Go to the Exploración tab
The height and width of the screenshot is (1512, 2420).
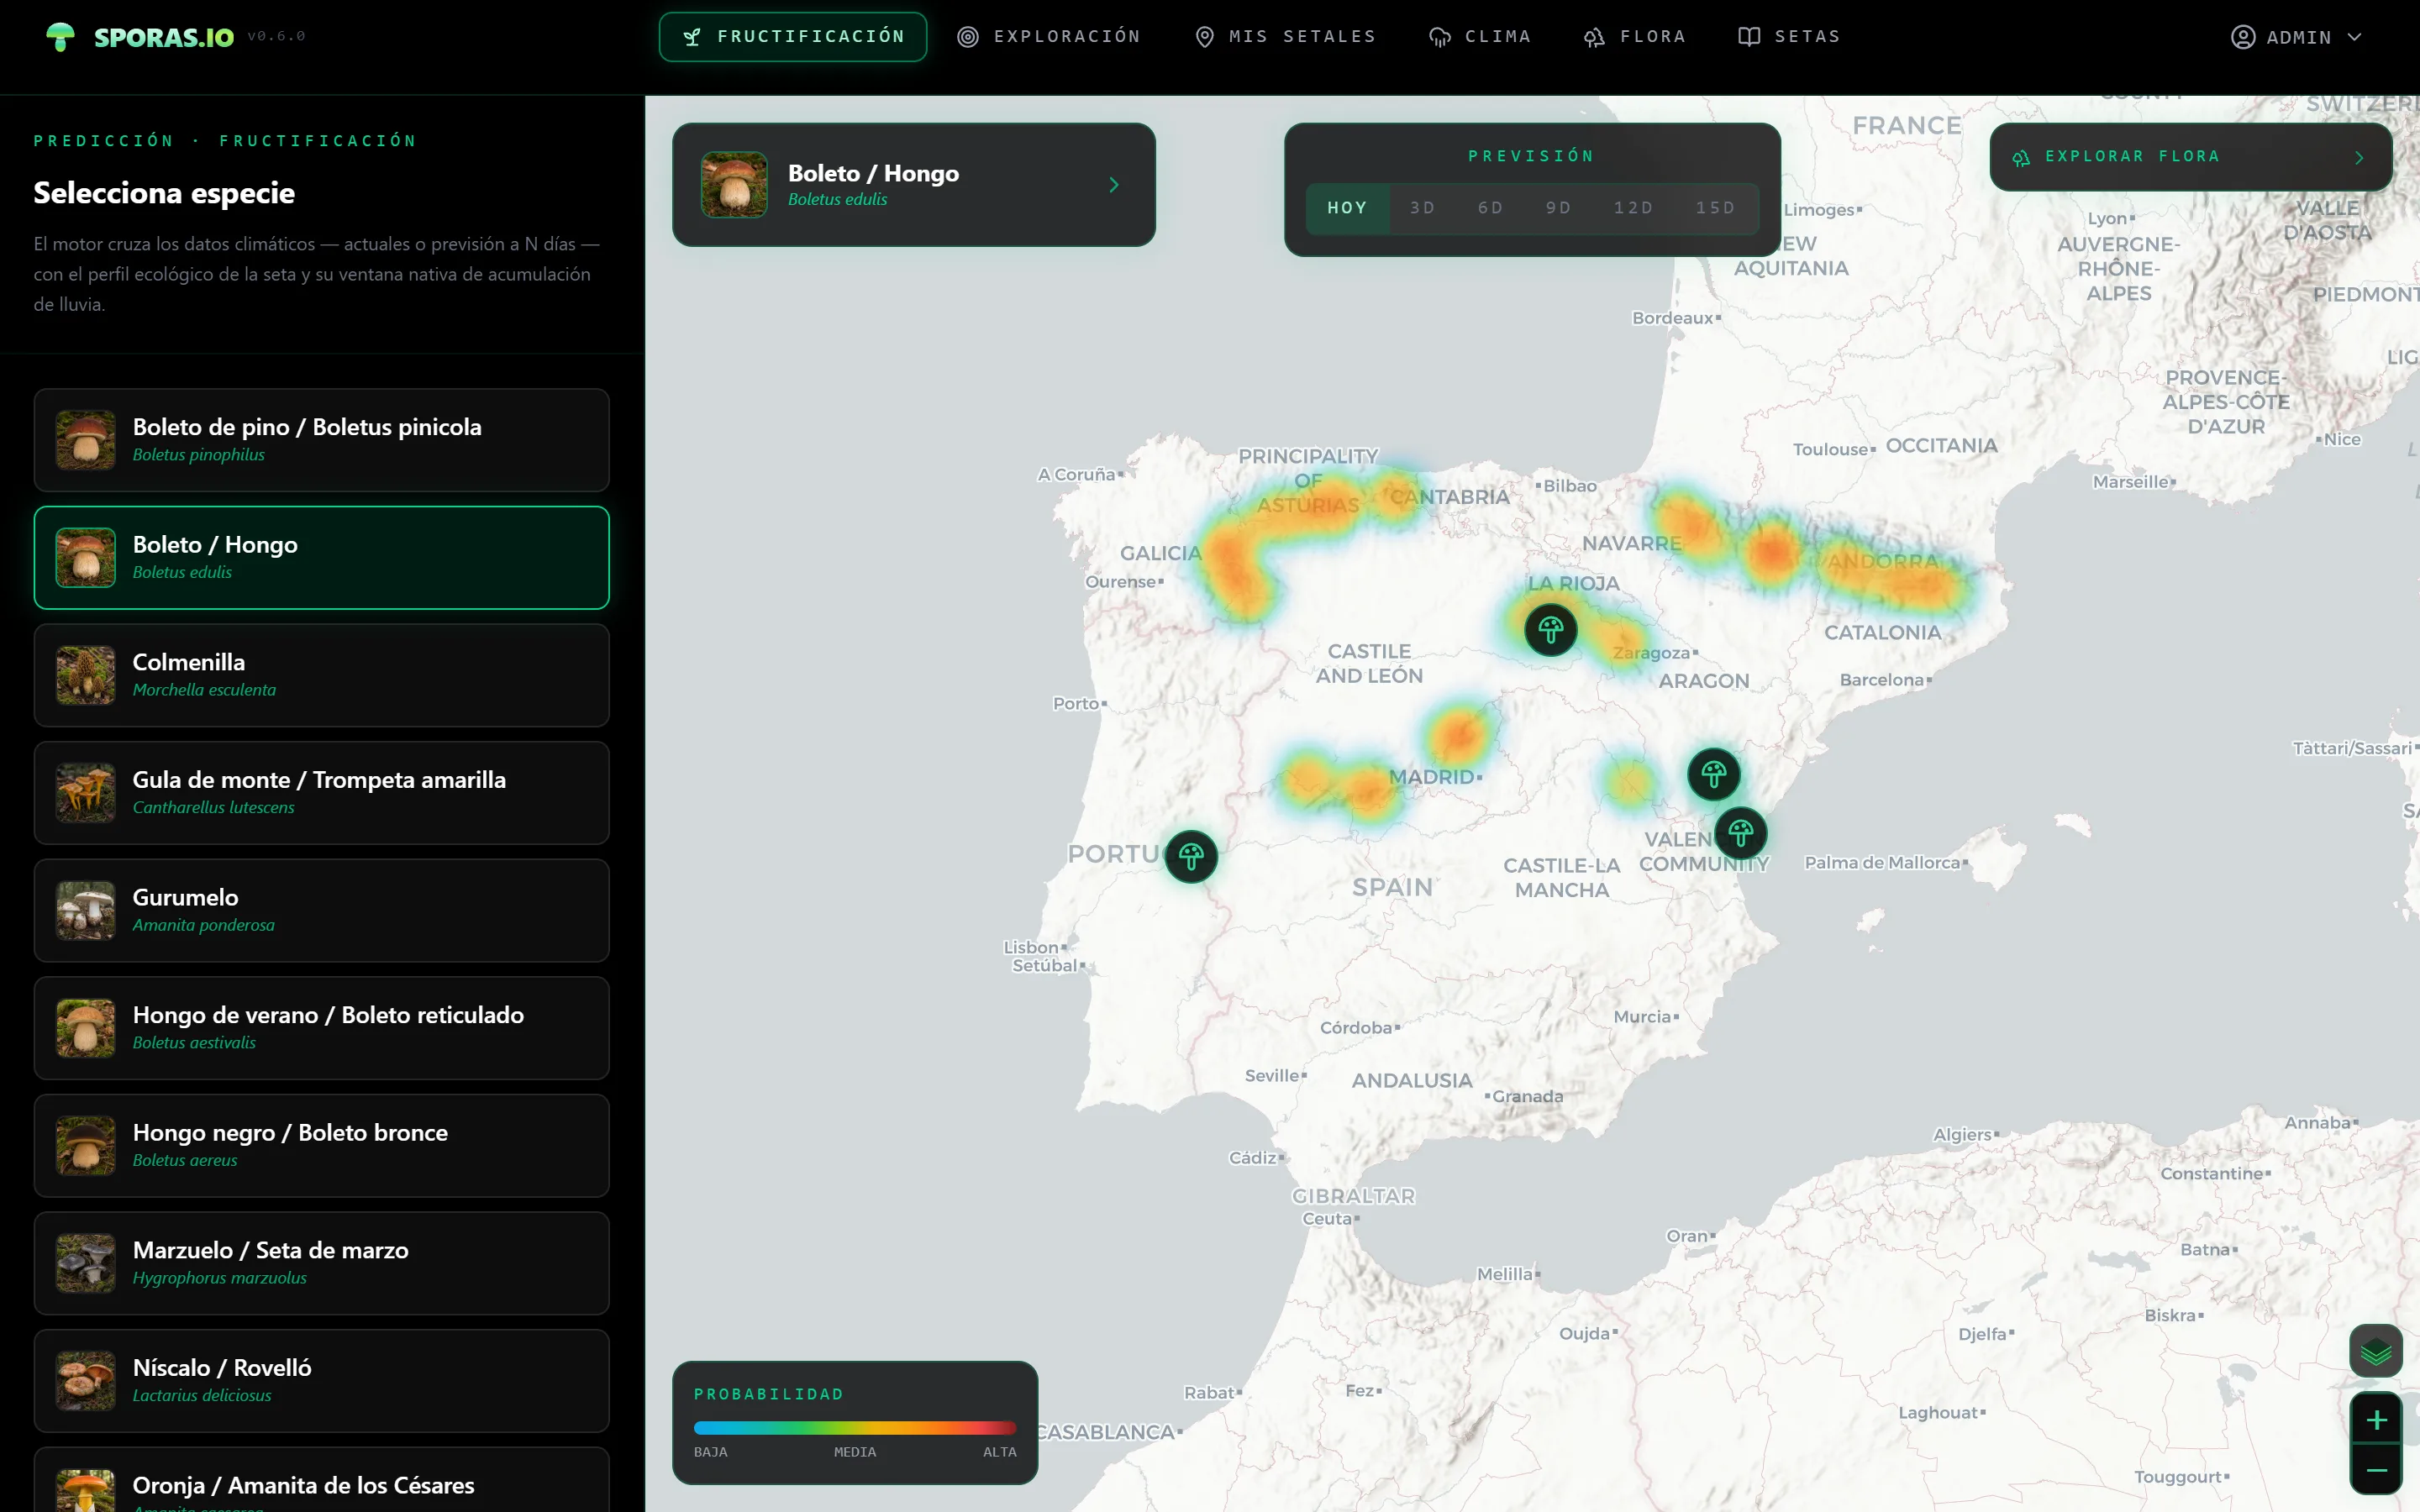pyautogui.click(x=1049, y=37)
